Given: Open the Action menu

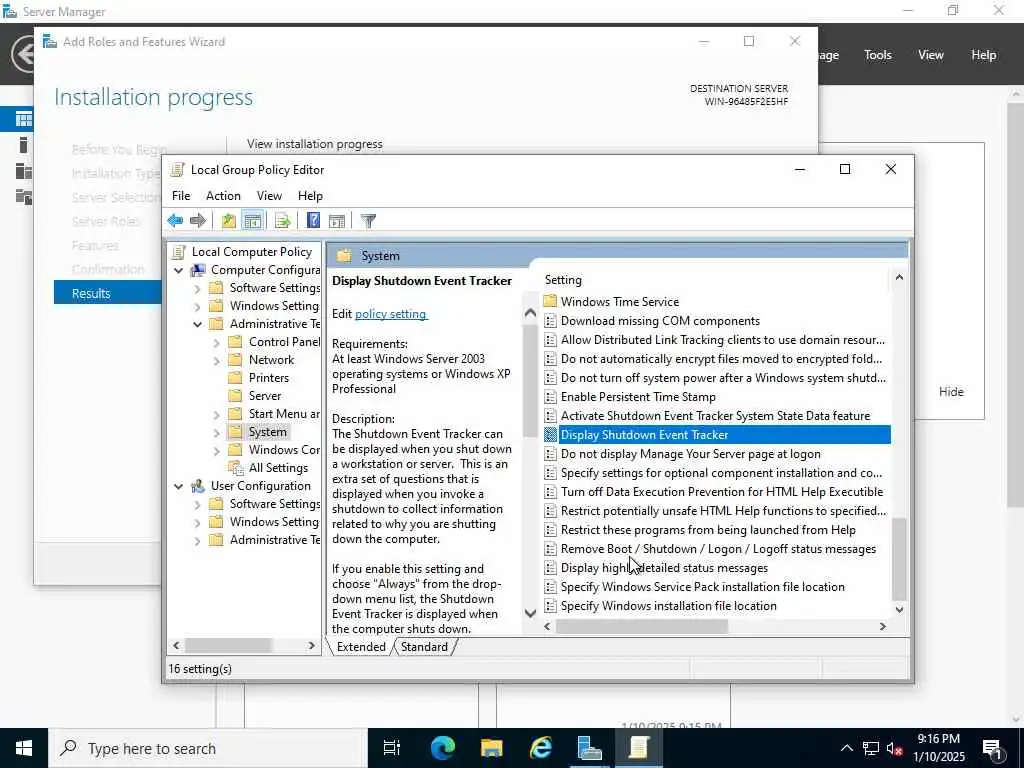Looking at the screenshot, I should coord(223,196).
